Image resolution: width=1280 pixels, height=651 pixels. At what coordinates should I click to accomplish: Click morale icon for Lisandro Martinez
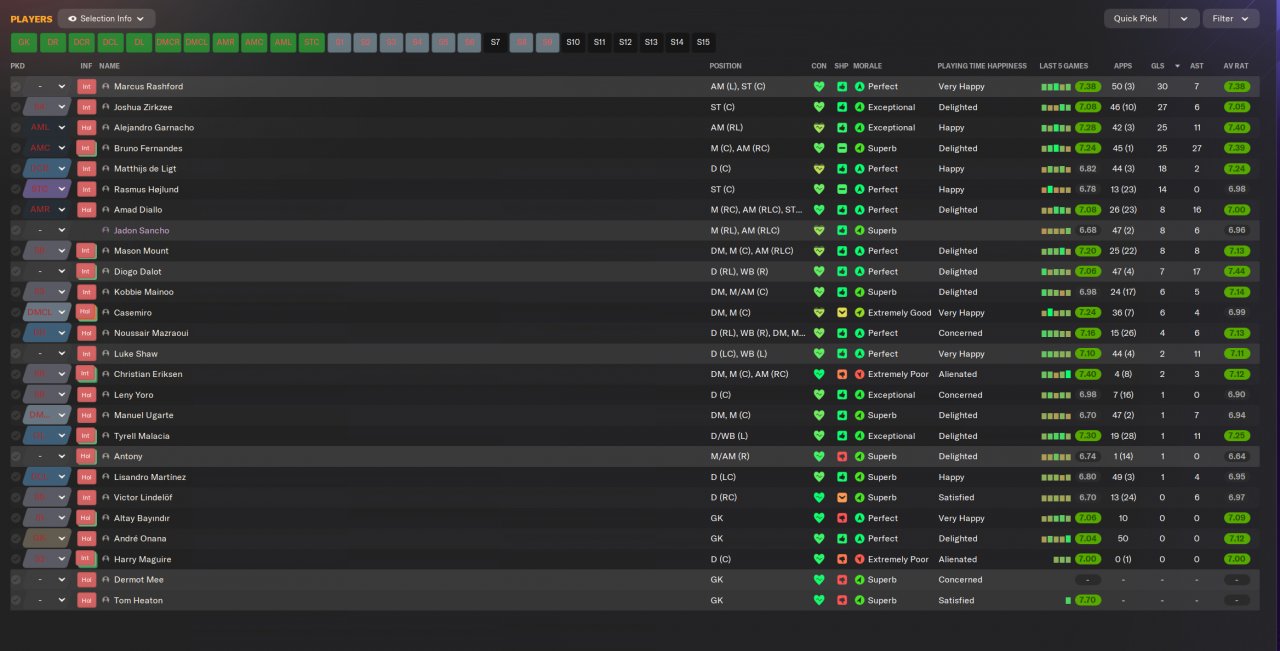coord(859,477)
